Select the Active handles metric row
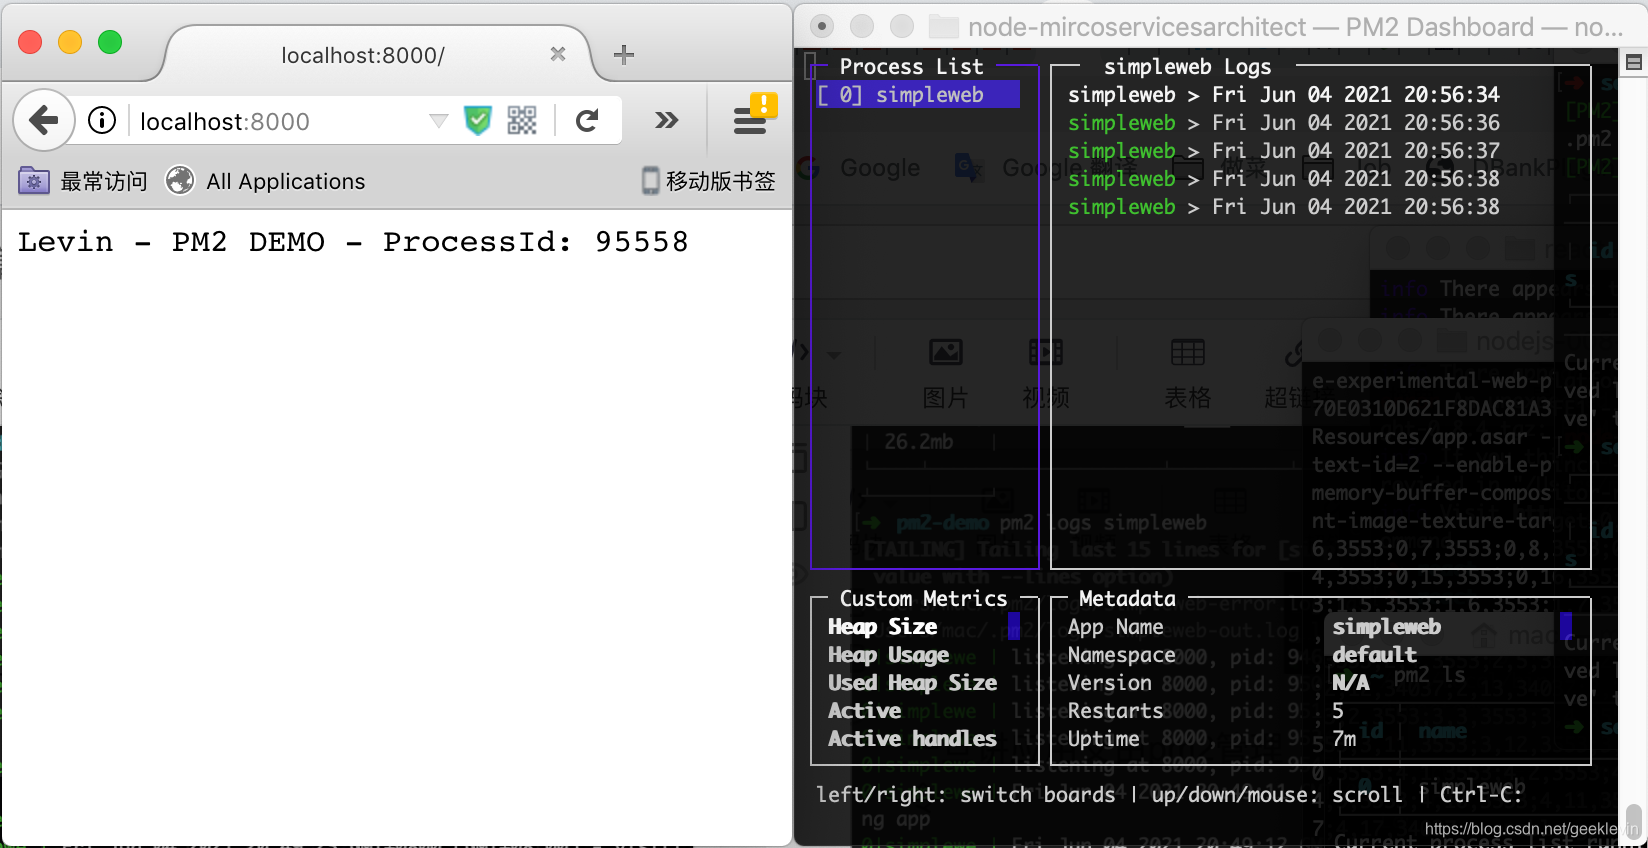This screenshot has width=1648, height=848. 912,739
